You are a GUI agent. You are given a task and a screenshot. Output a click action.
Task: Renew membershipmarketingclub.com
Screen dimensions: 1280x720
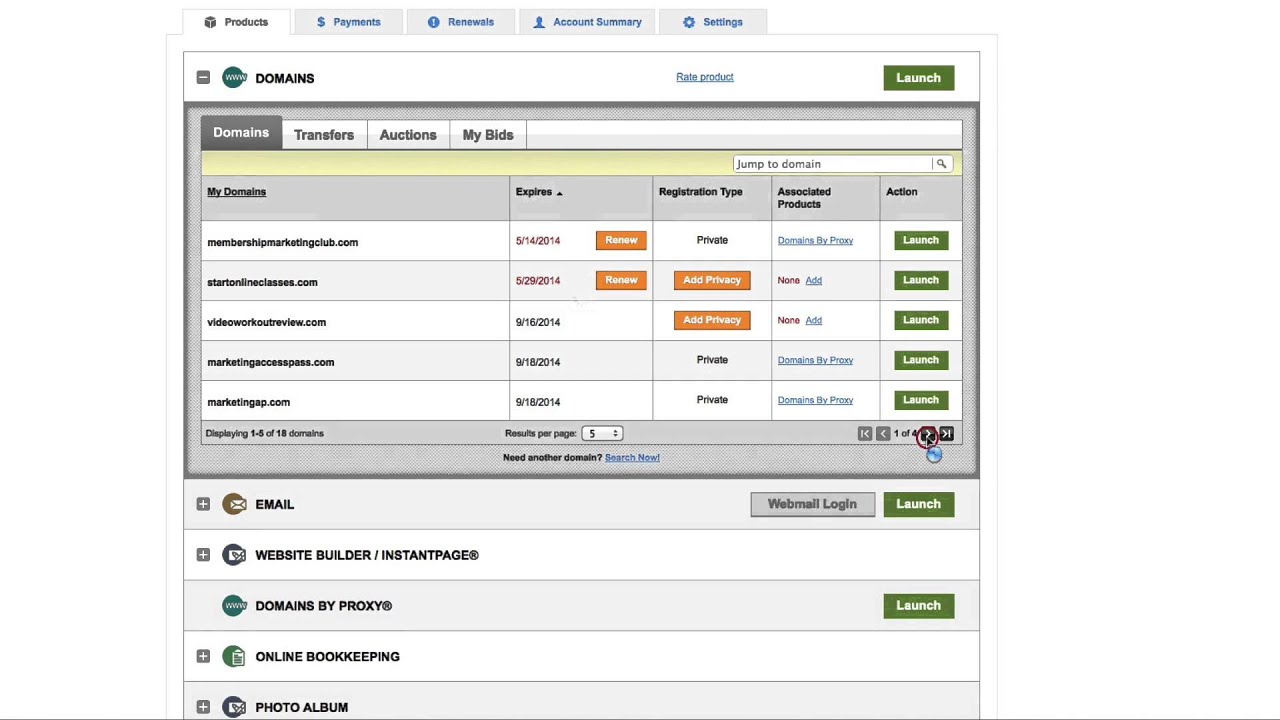coord(621,240)
